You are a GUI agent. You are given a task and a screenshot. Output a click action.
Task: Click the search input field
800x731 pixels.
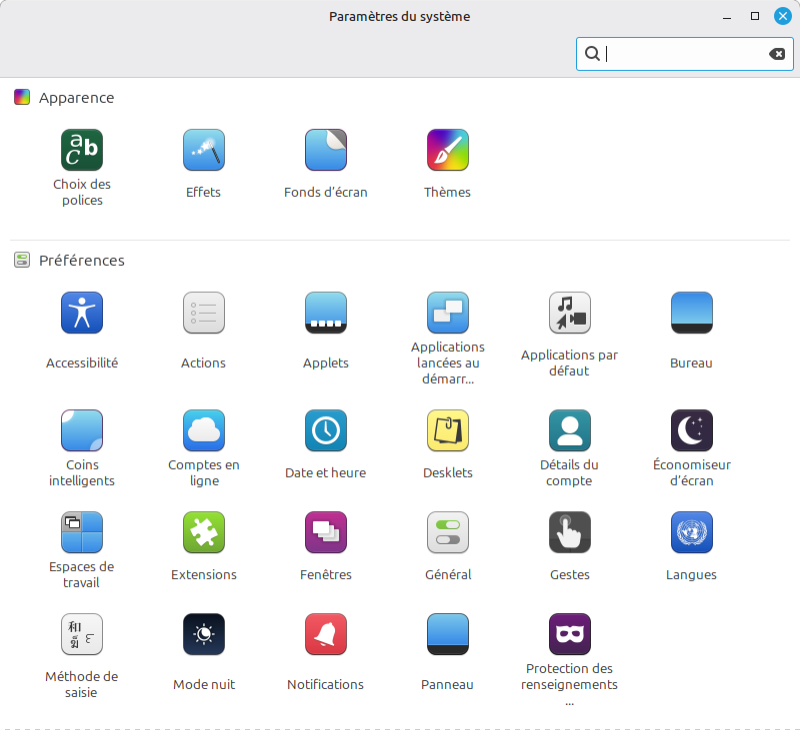(x=680, y=54)
